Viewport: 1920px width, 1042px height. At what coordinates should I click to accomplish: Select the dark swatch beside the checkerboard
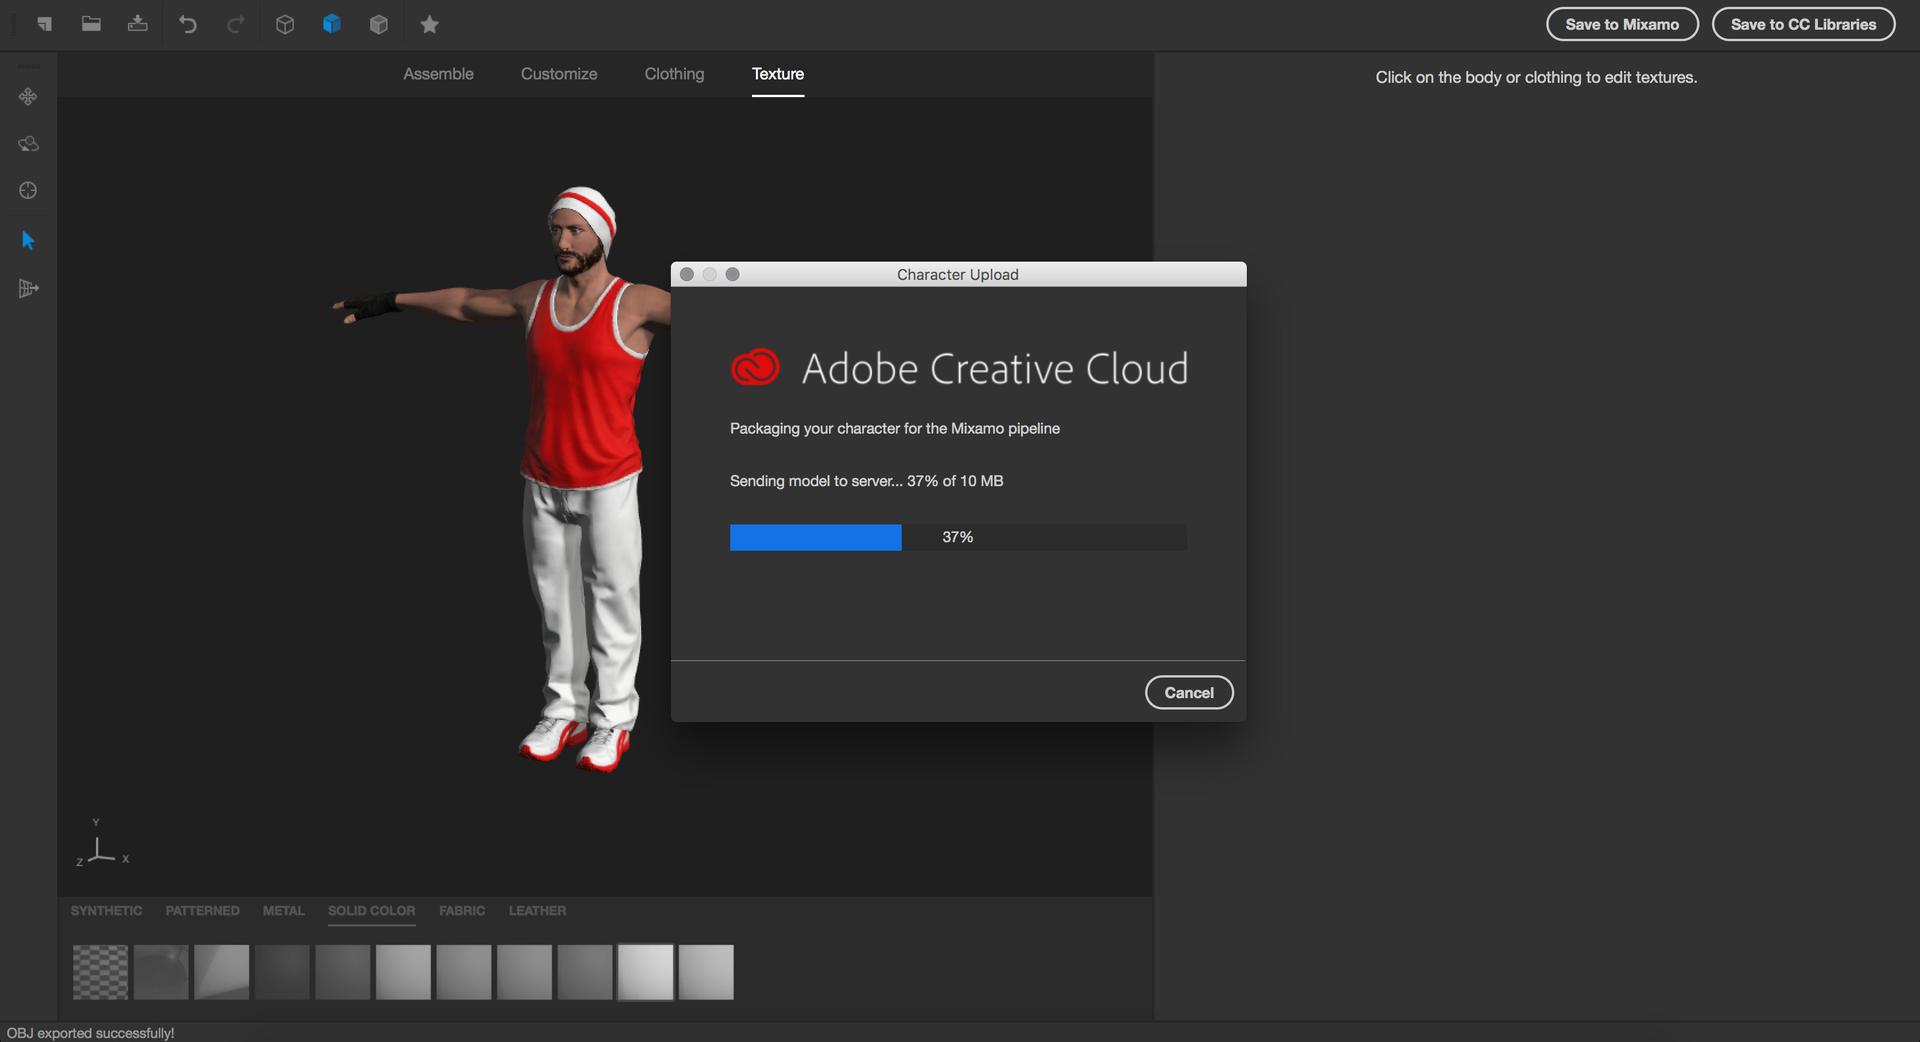[x=161, y=972]
